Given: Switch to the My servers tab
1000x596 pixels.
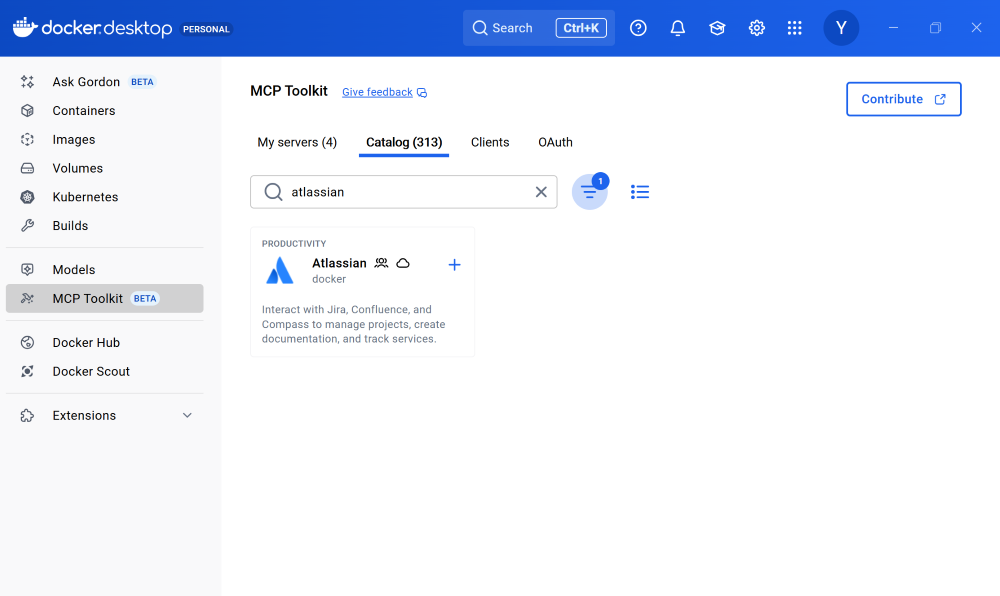Looking at the screenshot, I should (297, 142).
